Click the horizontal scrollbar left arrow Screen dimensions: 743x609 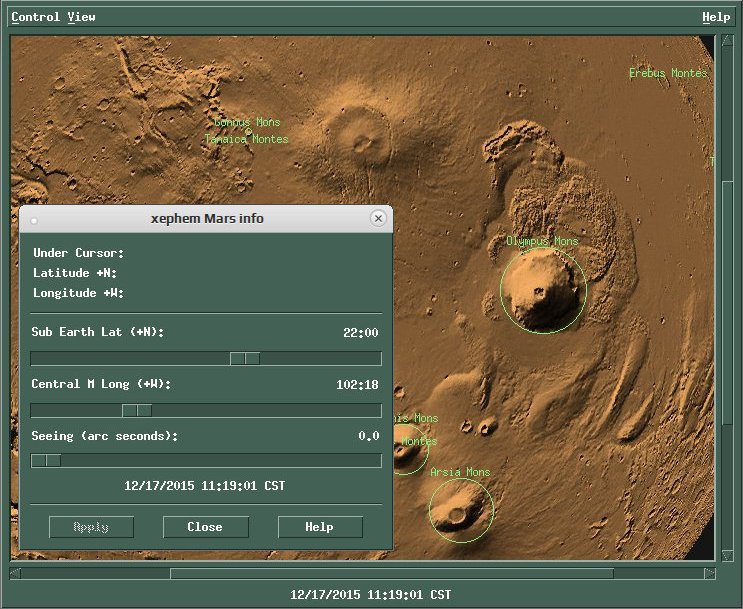[15, 573]
